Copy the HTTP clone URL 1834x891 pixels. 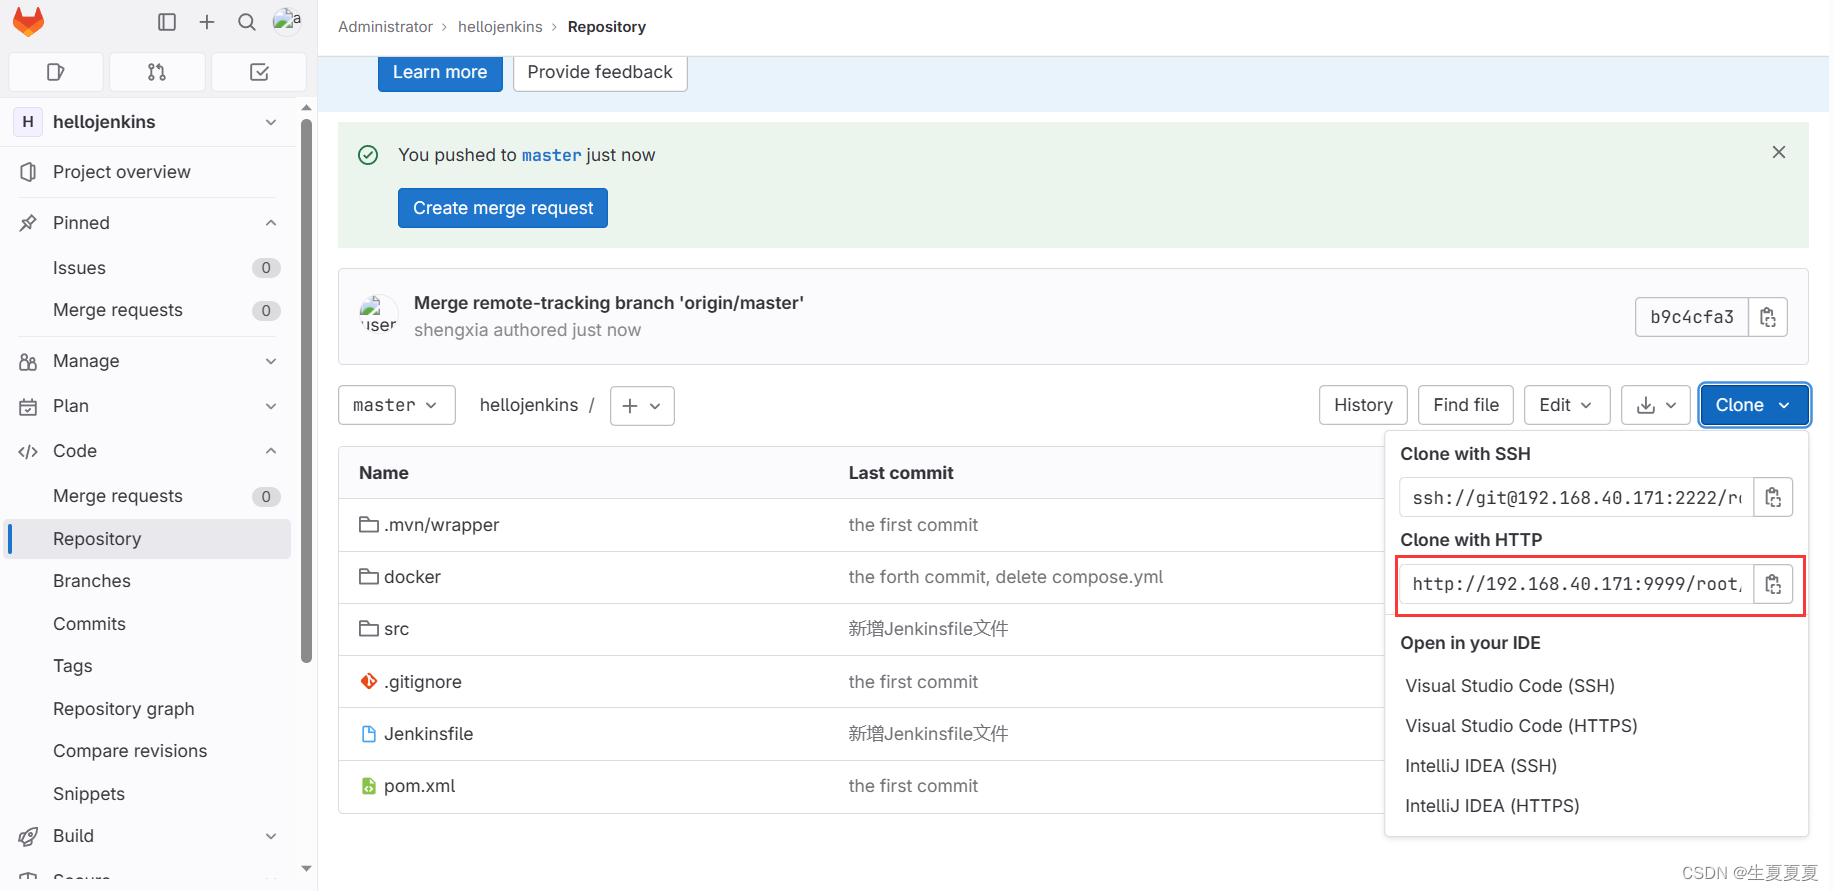[1773, 584]
